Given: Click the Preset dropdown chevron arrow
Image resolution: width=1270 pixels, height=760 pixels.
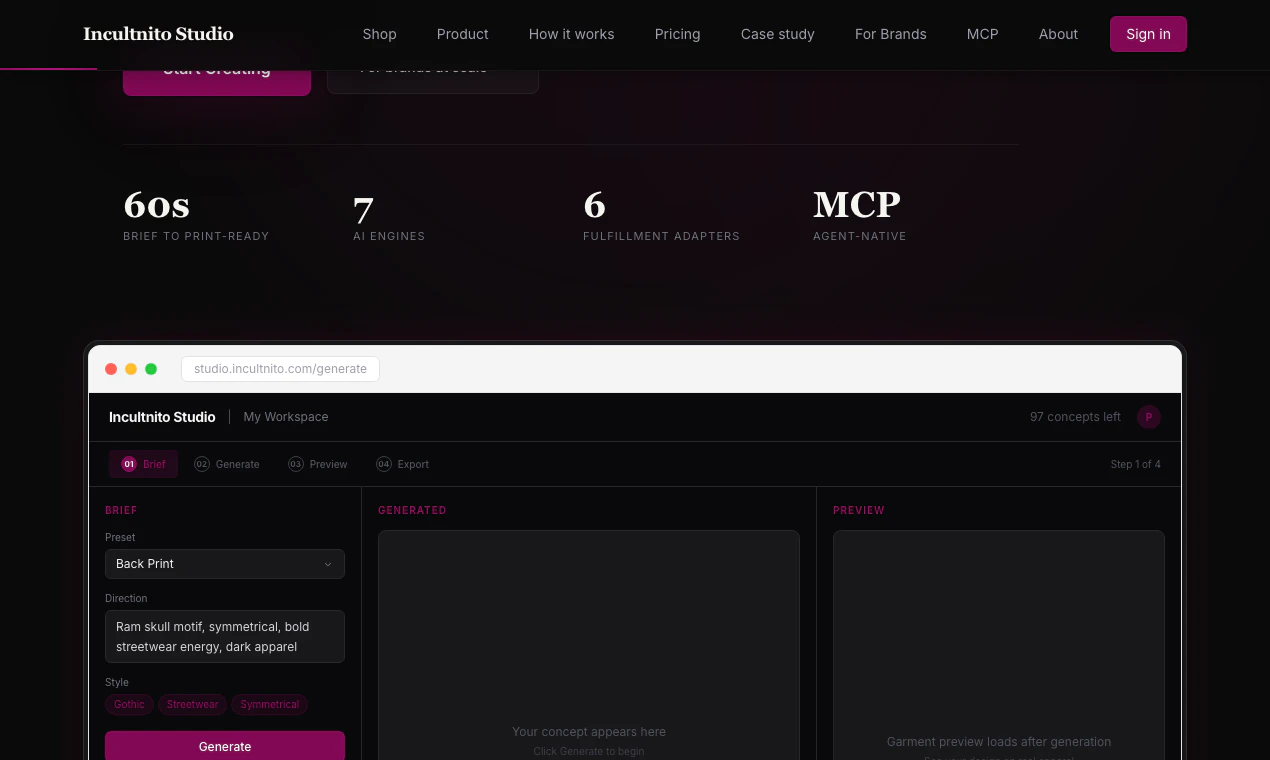Looking at the screenshot, I should click(x=328, y=564).
